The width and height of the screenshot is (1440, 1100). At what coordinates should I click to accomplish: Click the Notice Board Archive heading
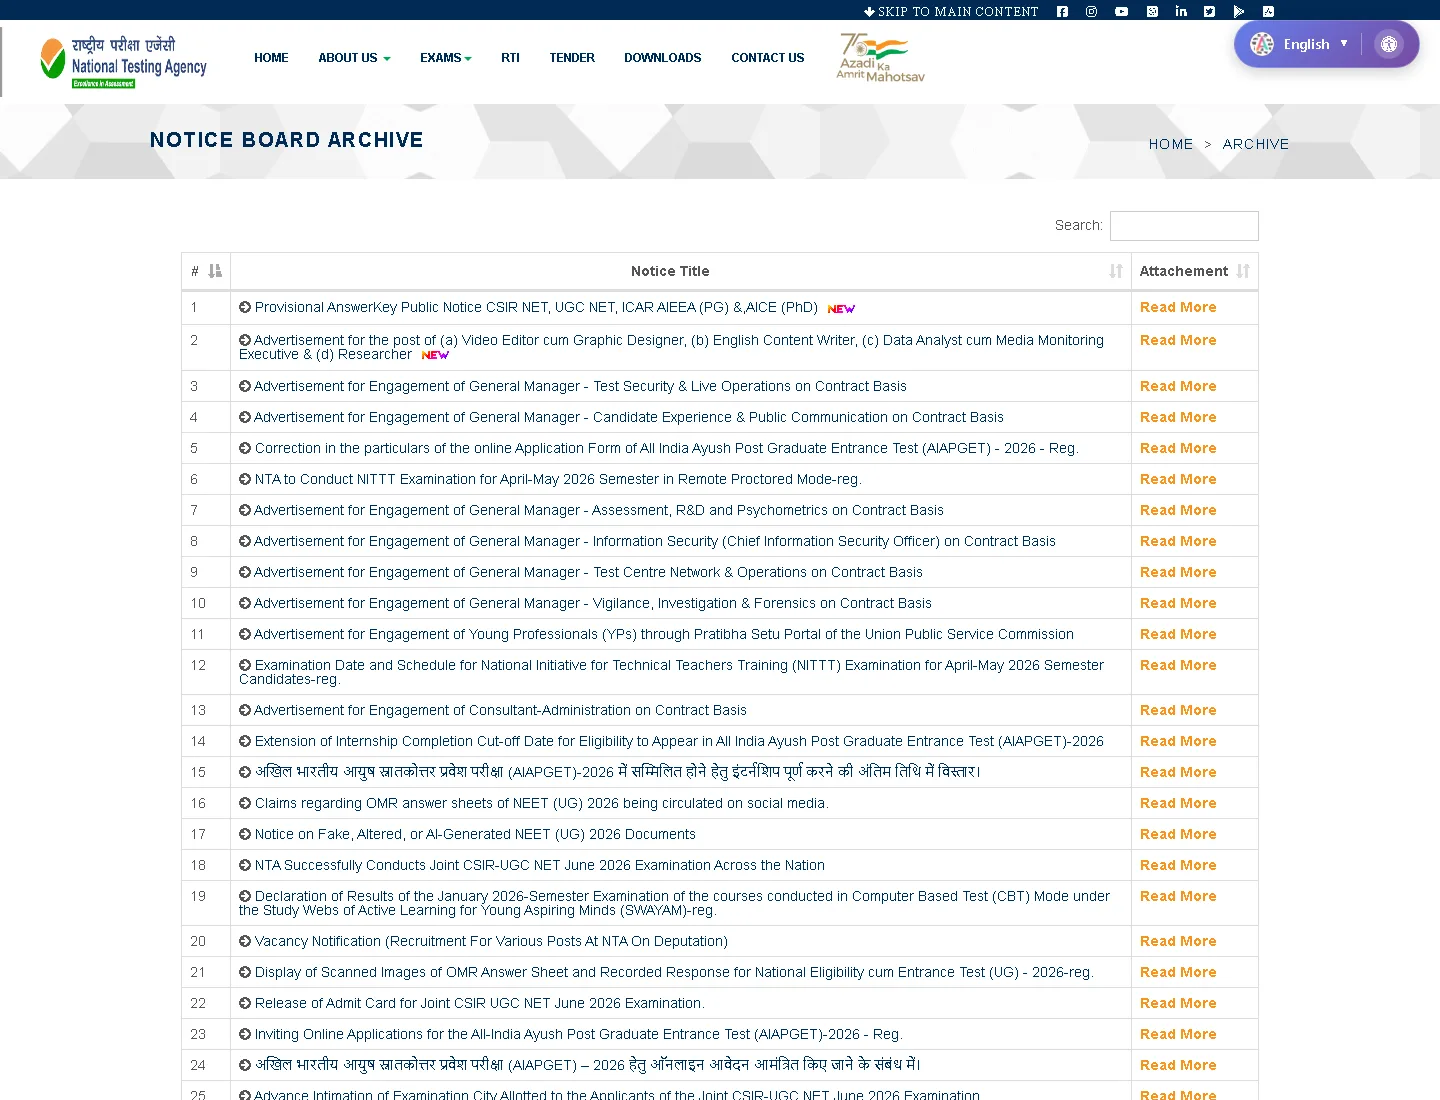[287, 140]
